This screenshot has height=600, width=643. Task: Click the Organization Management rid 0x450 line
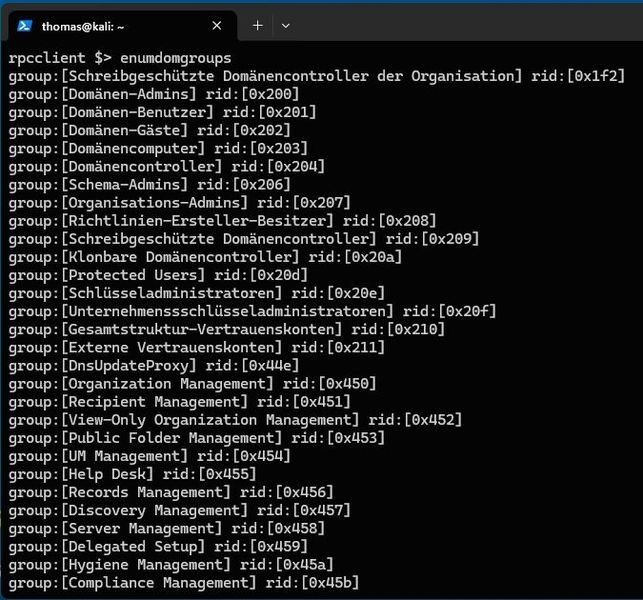(x=192, y=383)
